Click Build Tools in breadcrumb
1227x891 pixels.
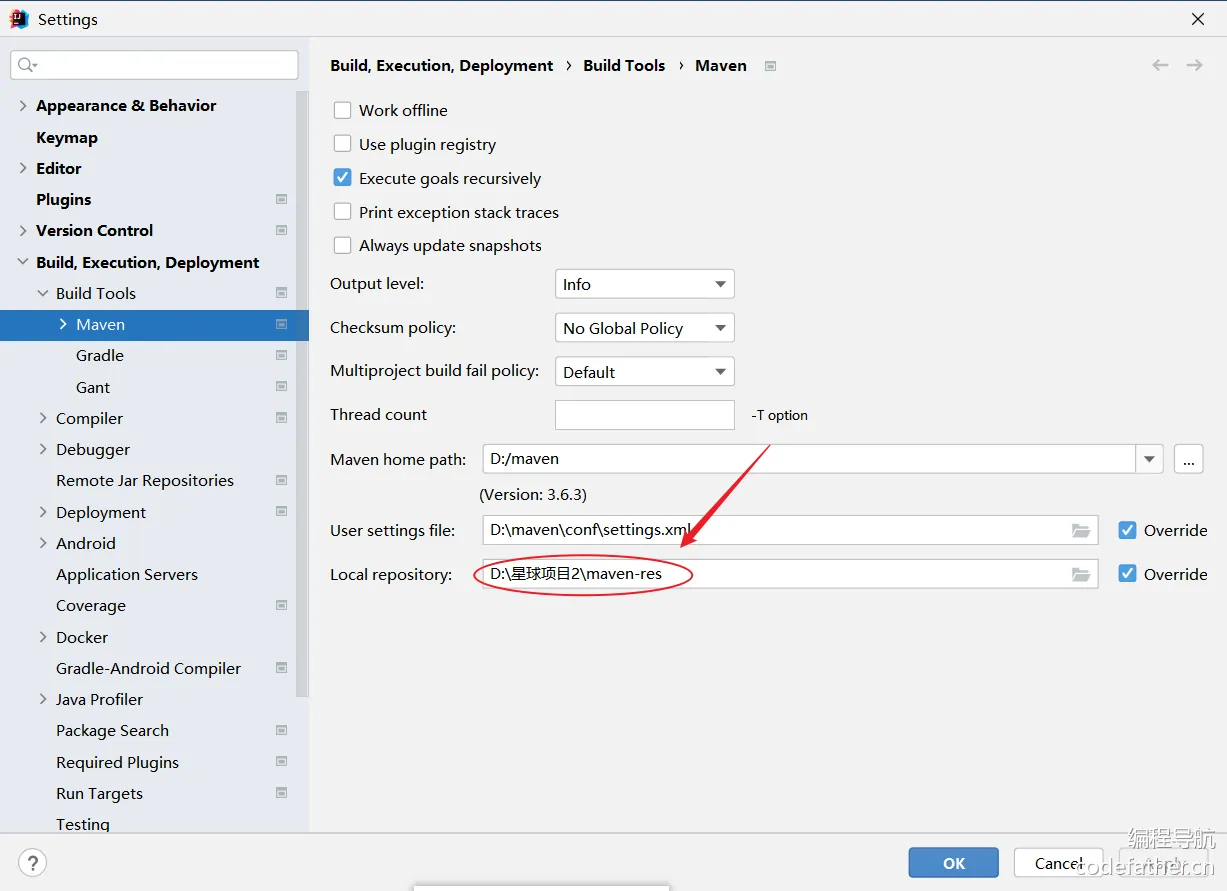point(624,66)
